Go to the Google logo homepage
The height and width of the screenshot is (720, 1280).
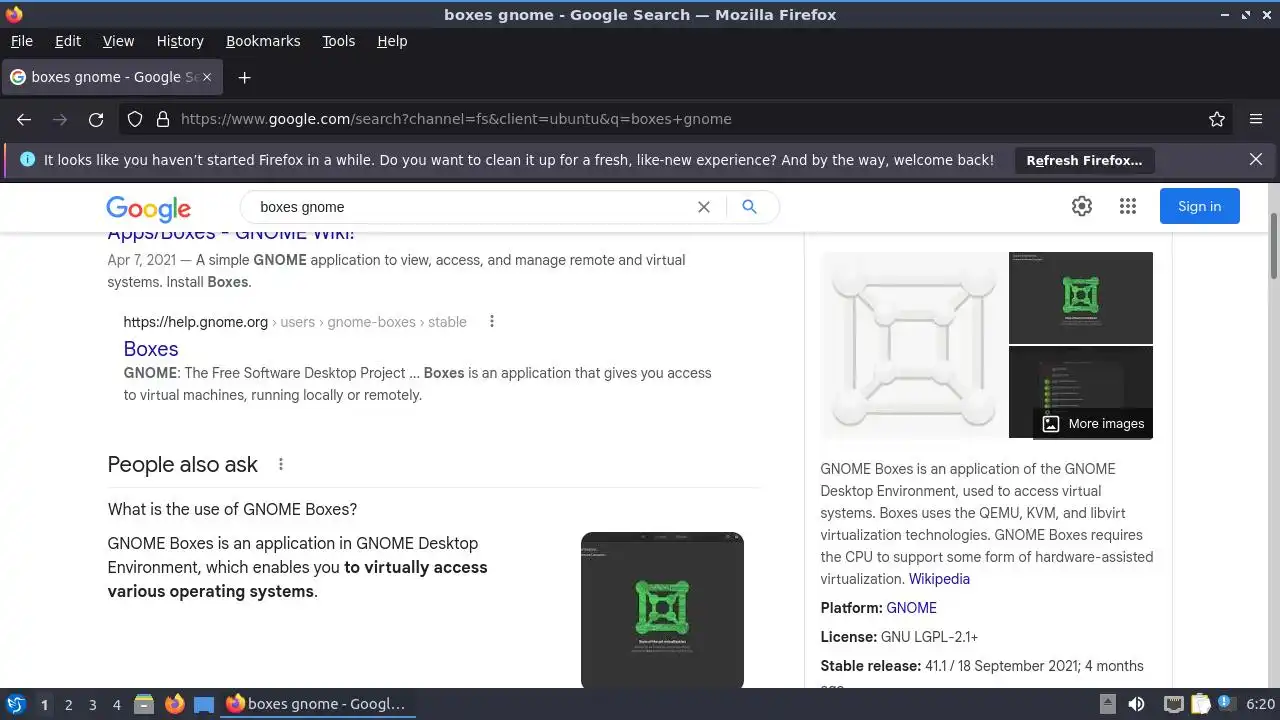[x=149, y=208]
